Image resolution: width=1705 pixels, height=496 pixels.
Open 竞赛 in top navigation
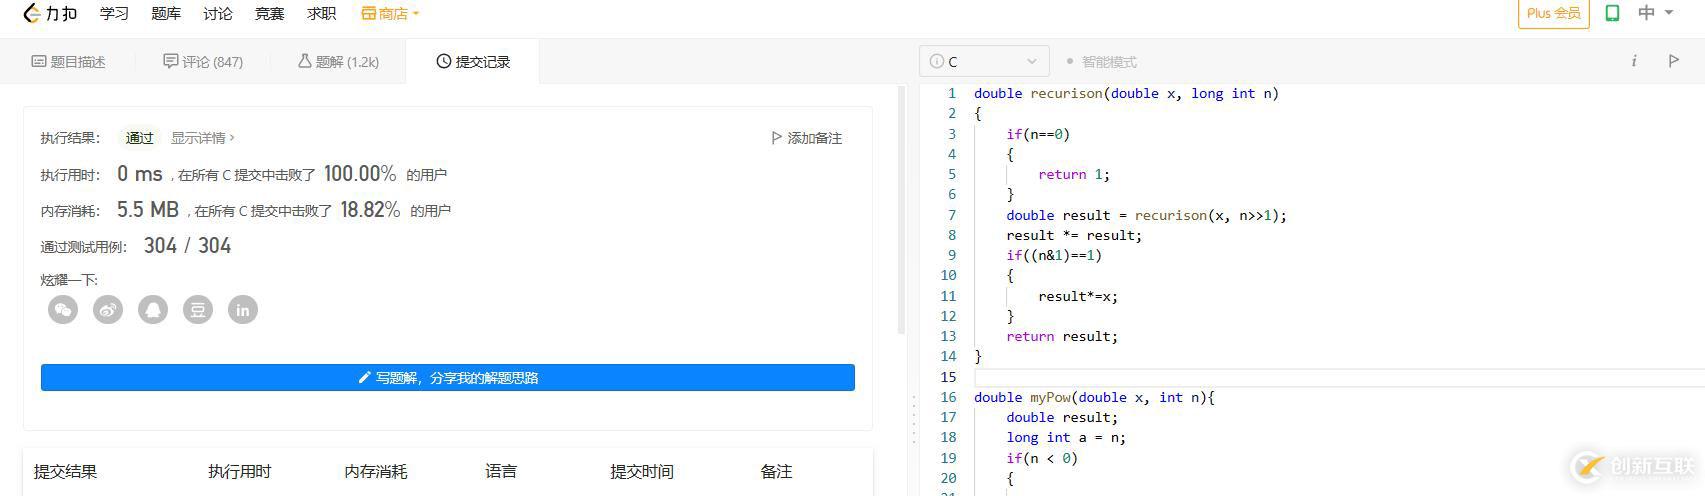270,13
